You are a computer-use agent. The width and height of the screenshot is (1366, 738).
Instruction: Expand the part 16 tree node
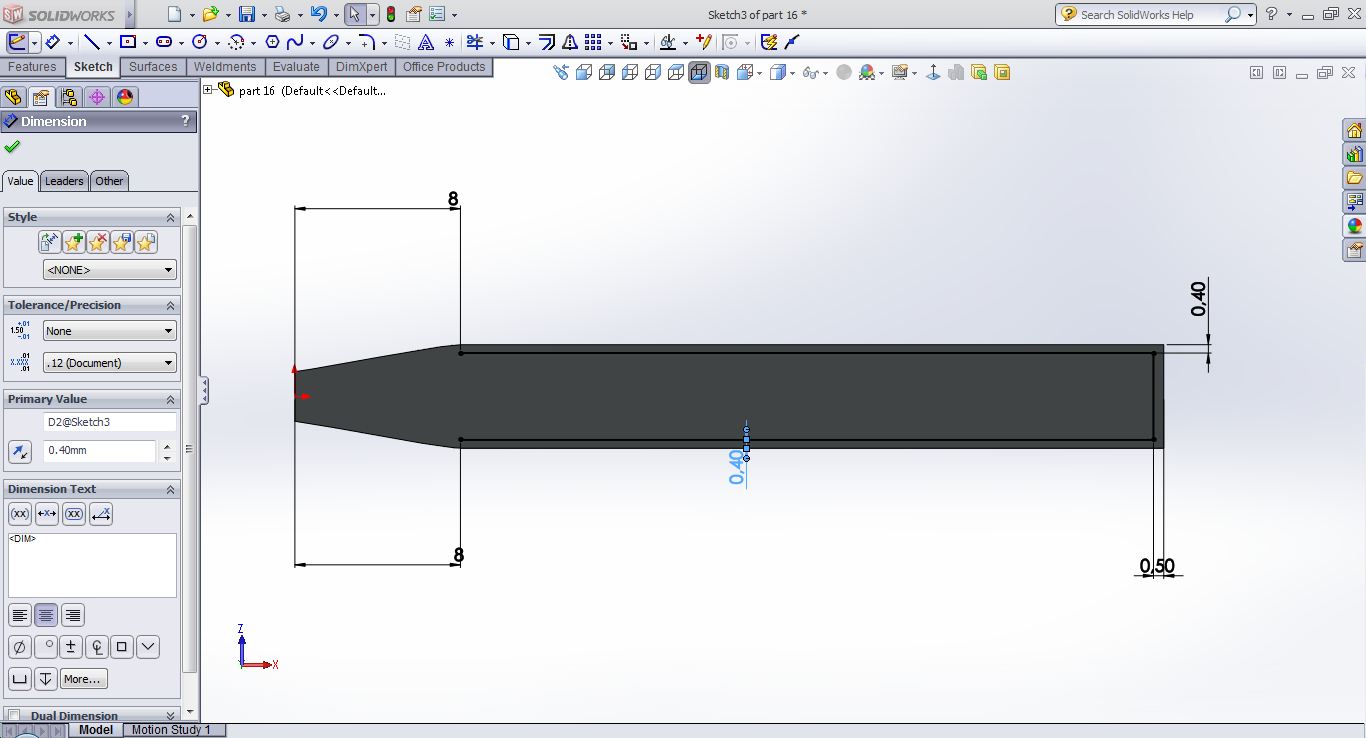coord(208,90)
